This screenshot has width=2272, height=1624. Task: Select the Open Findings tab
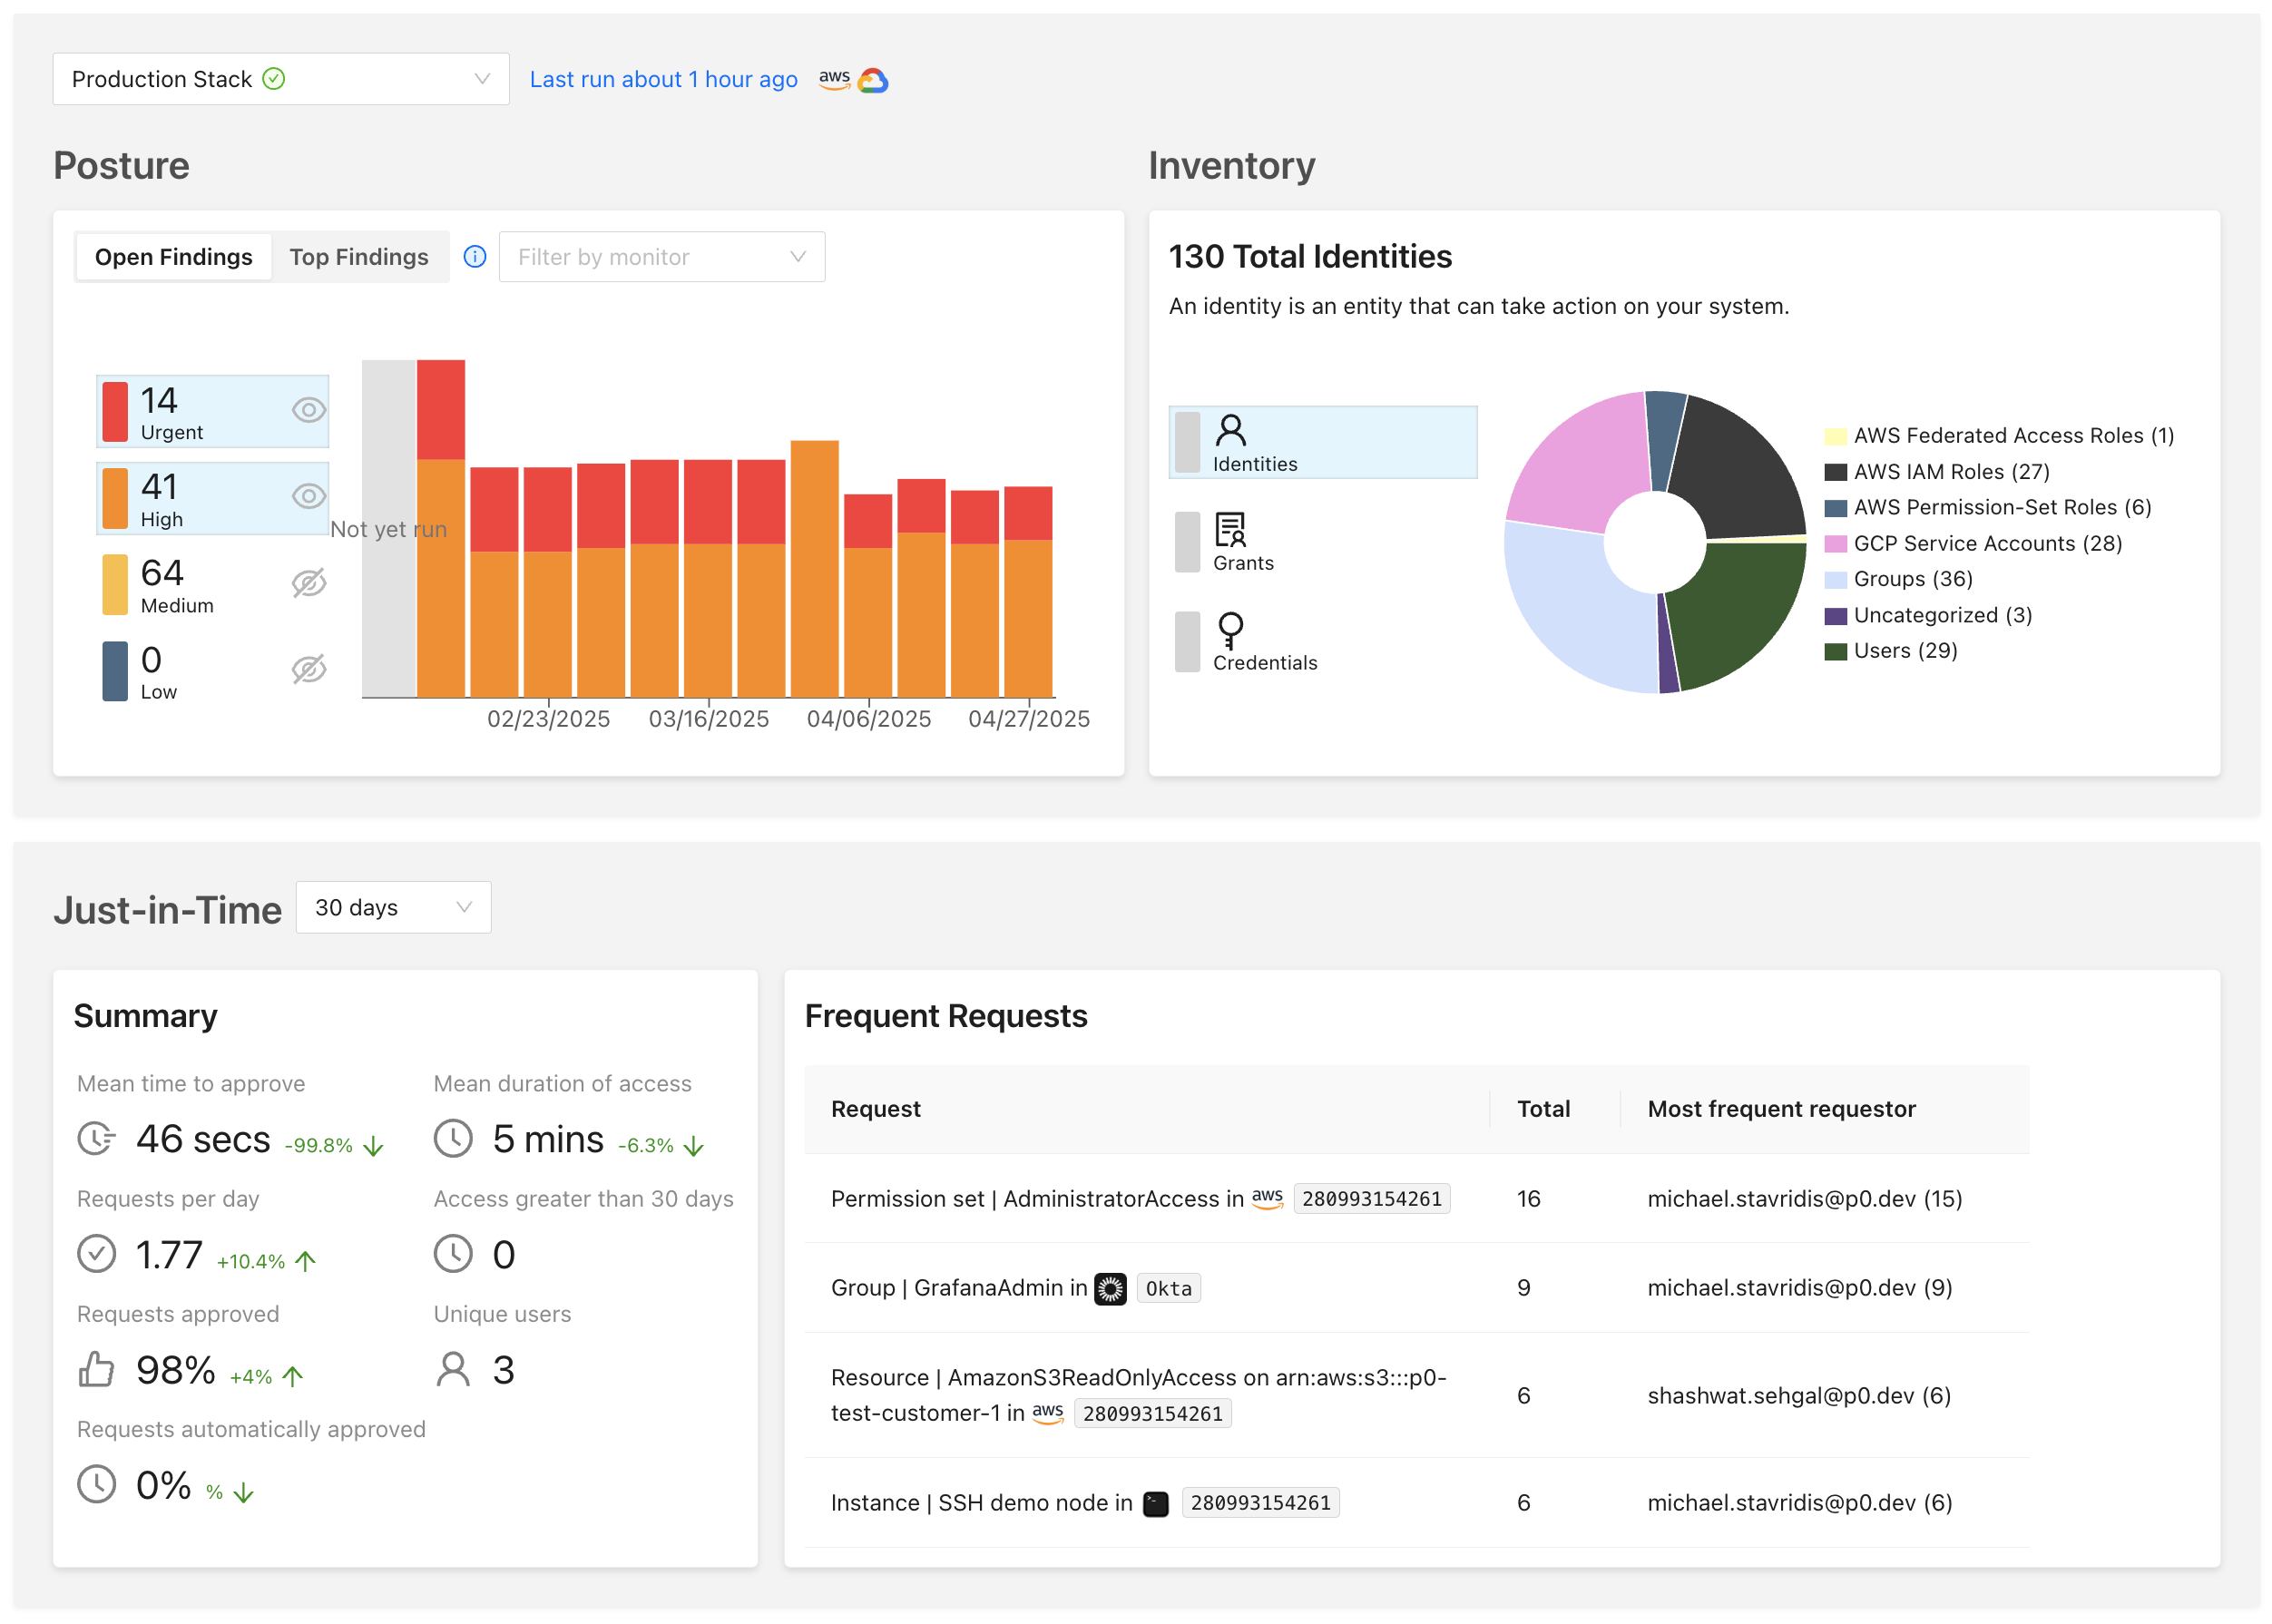click(x=173, y=256)
